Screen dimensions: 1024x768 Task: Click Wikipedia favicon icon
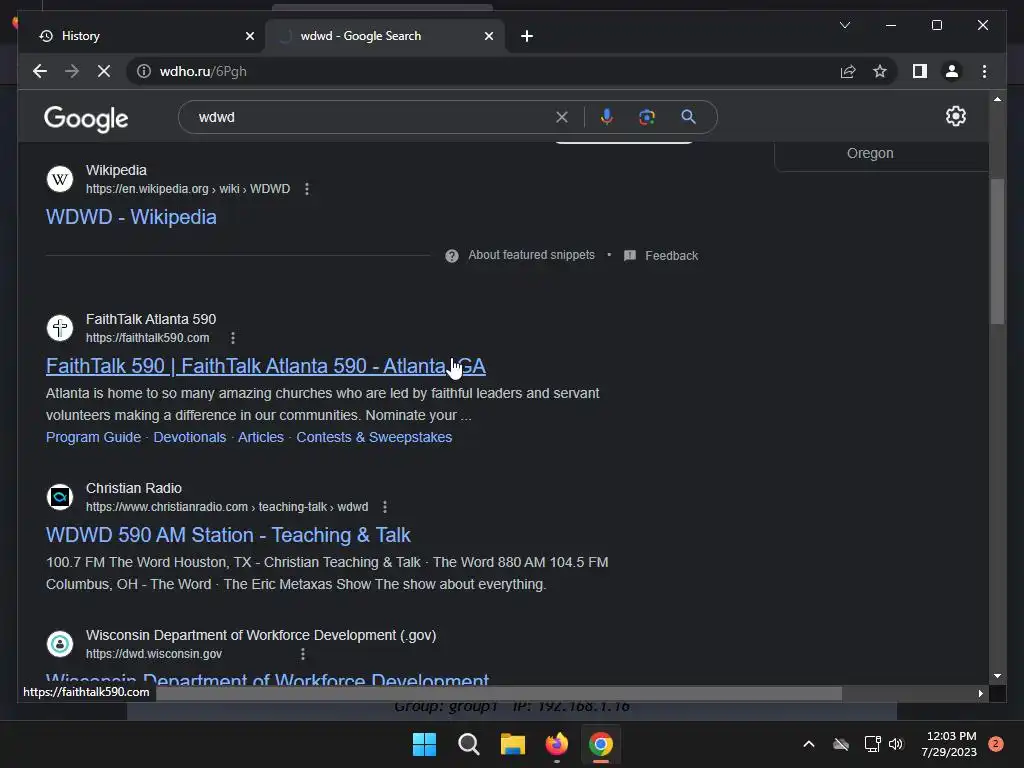[x=59, y=179]
